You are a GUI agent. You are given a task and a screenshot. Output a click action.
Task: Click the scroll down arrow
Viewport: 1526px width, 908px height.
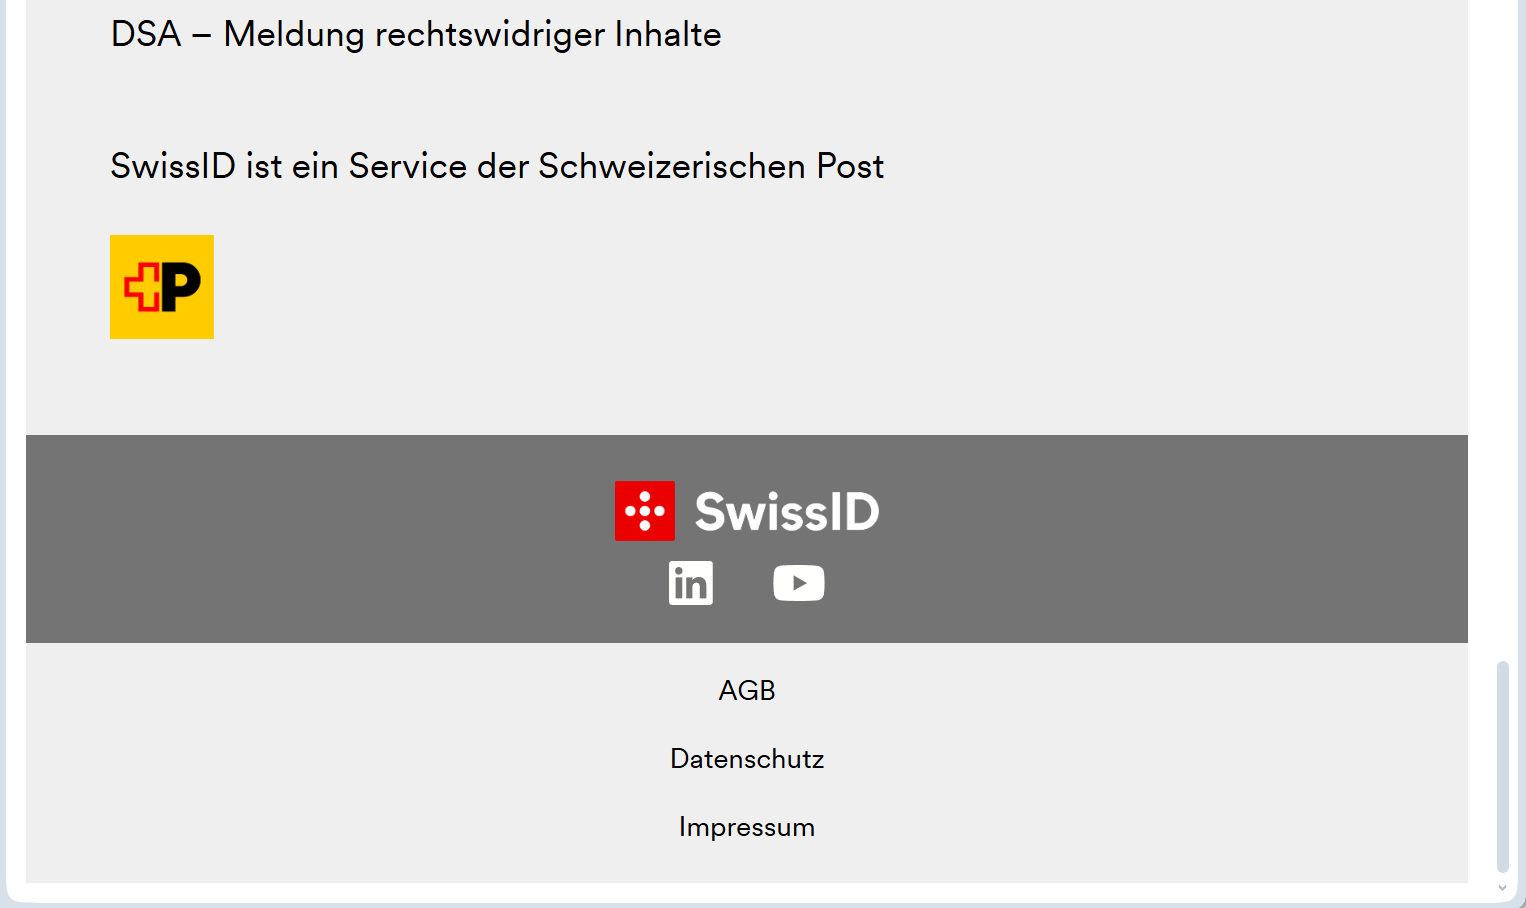1502,888
